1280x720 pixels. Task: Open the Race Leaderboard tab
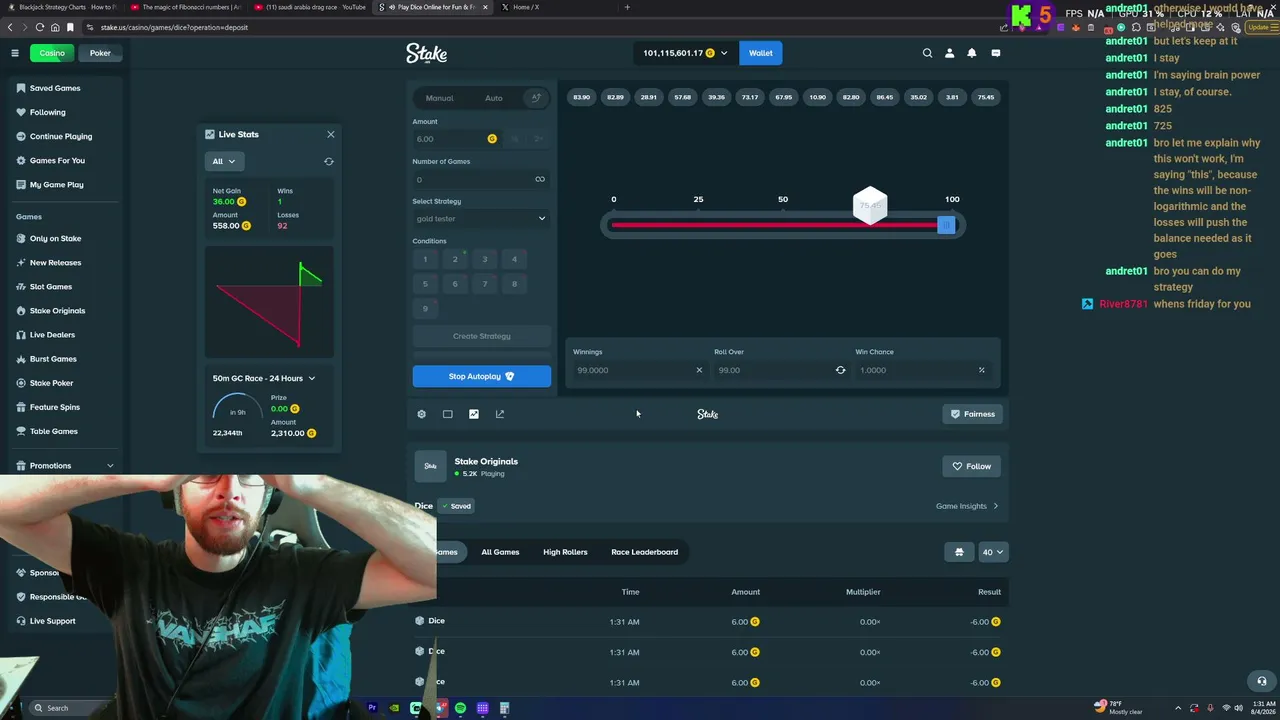644,552
